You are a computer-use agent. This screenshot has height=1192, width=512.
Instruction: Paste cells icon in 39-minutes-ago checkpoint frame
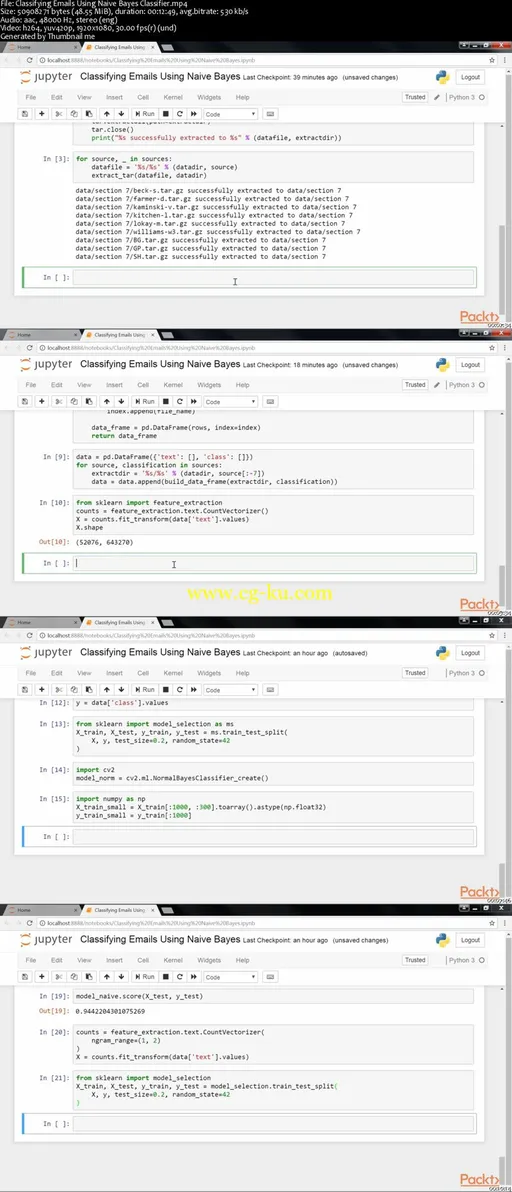[x=89, y=114]
